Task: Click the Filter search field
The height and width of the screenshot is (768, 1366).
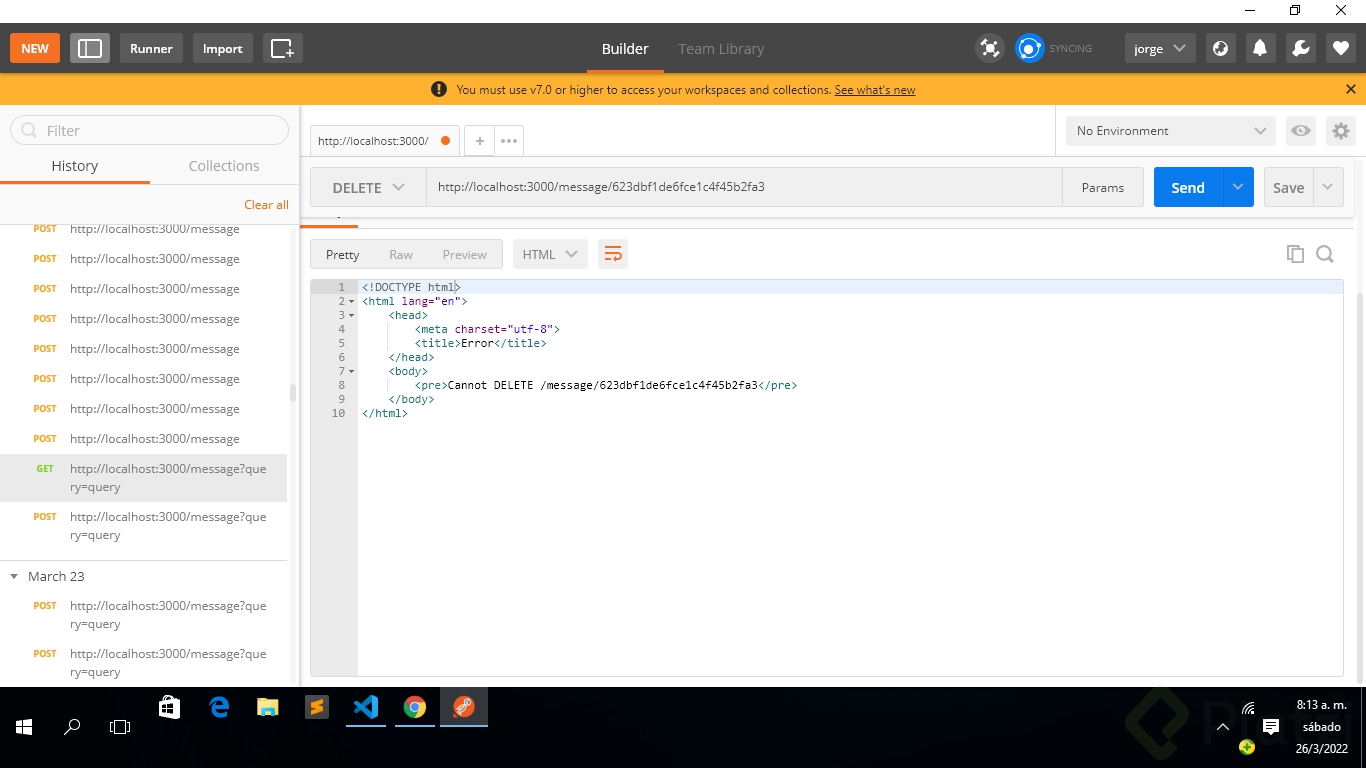Action: (150, 130)
